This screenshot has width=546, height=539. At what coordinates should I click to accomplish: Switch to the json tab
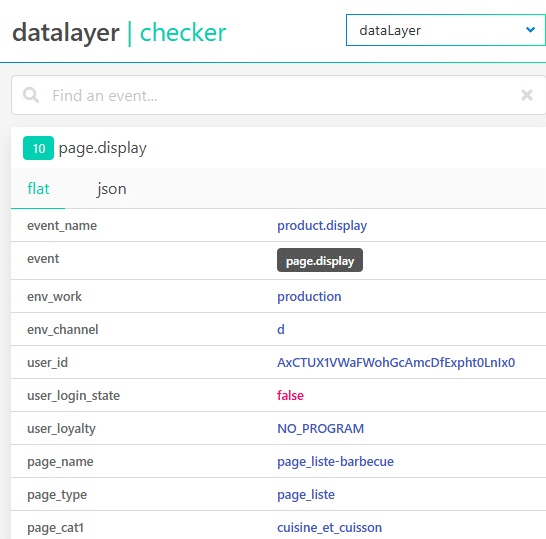point(111,189)
